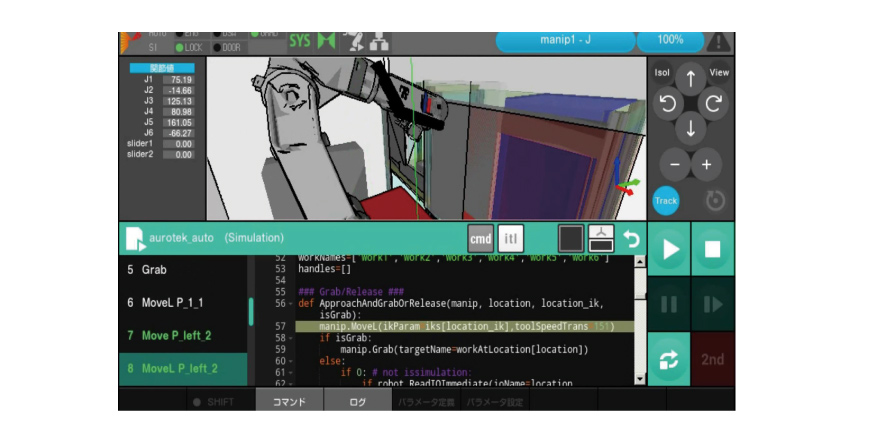
Task: Collapse code fold at line 60
Action: point(291,361)
